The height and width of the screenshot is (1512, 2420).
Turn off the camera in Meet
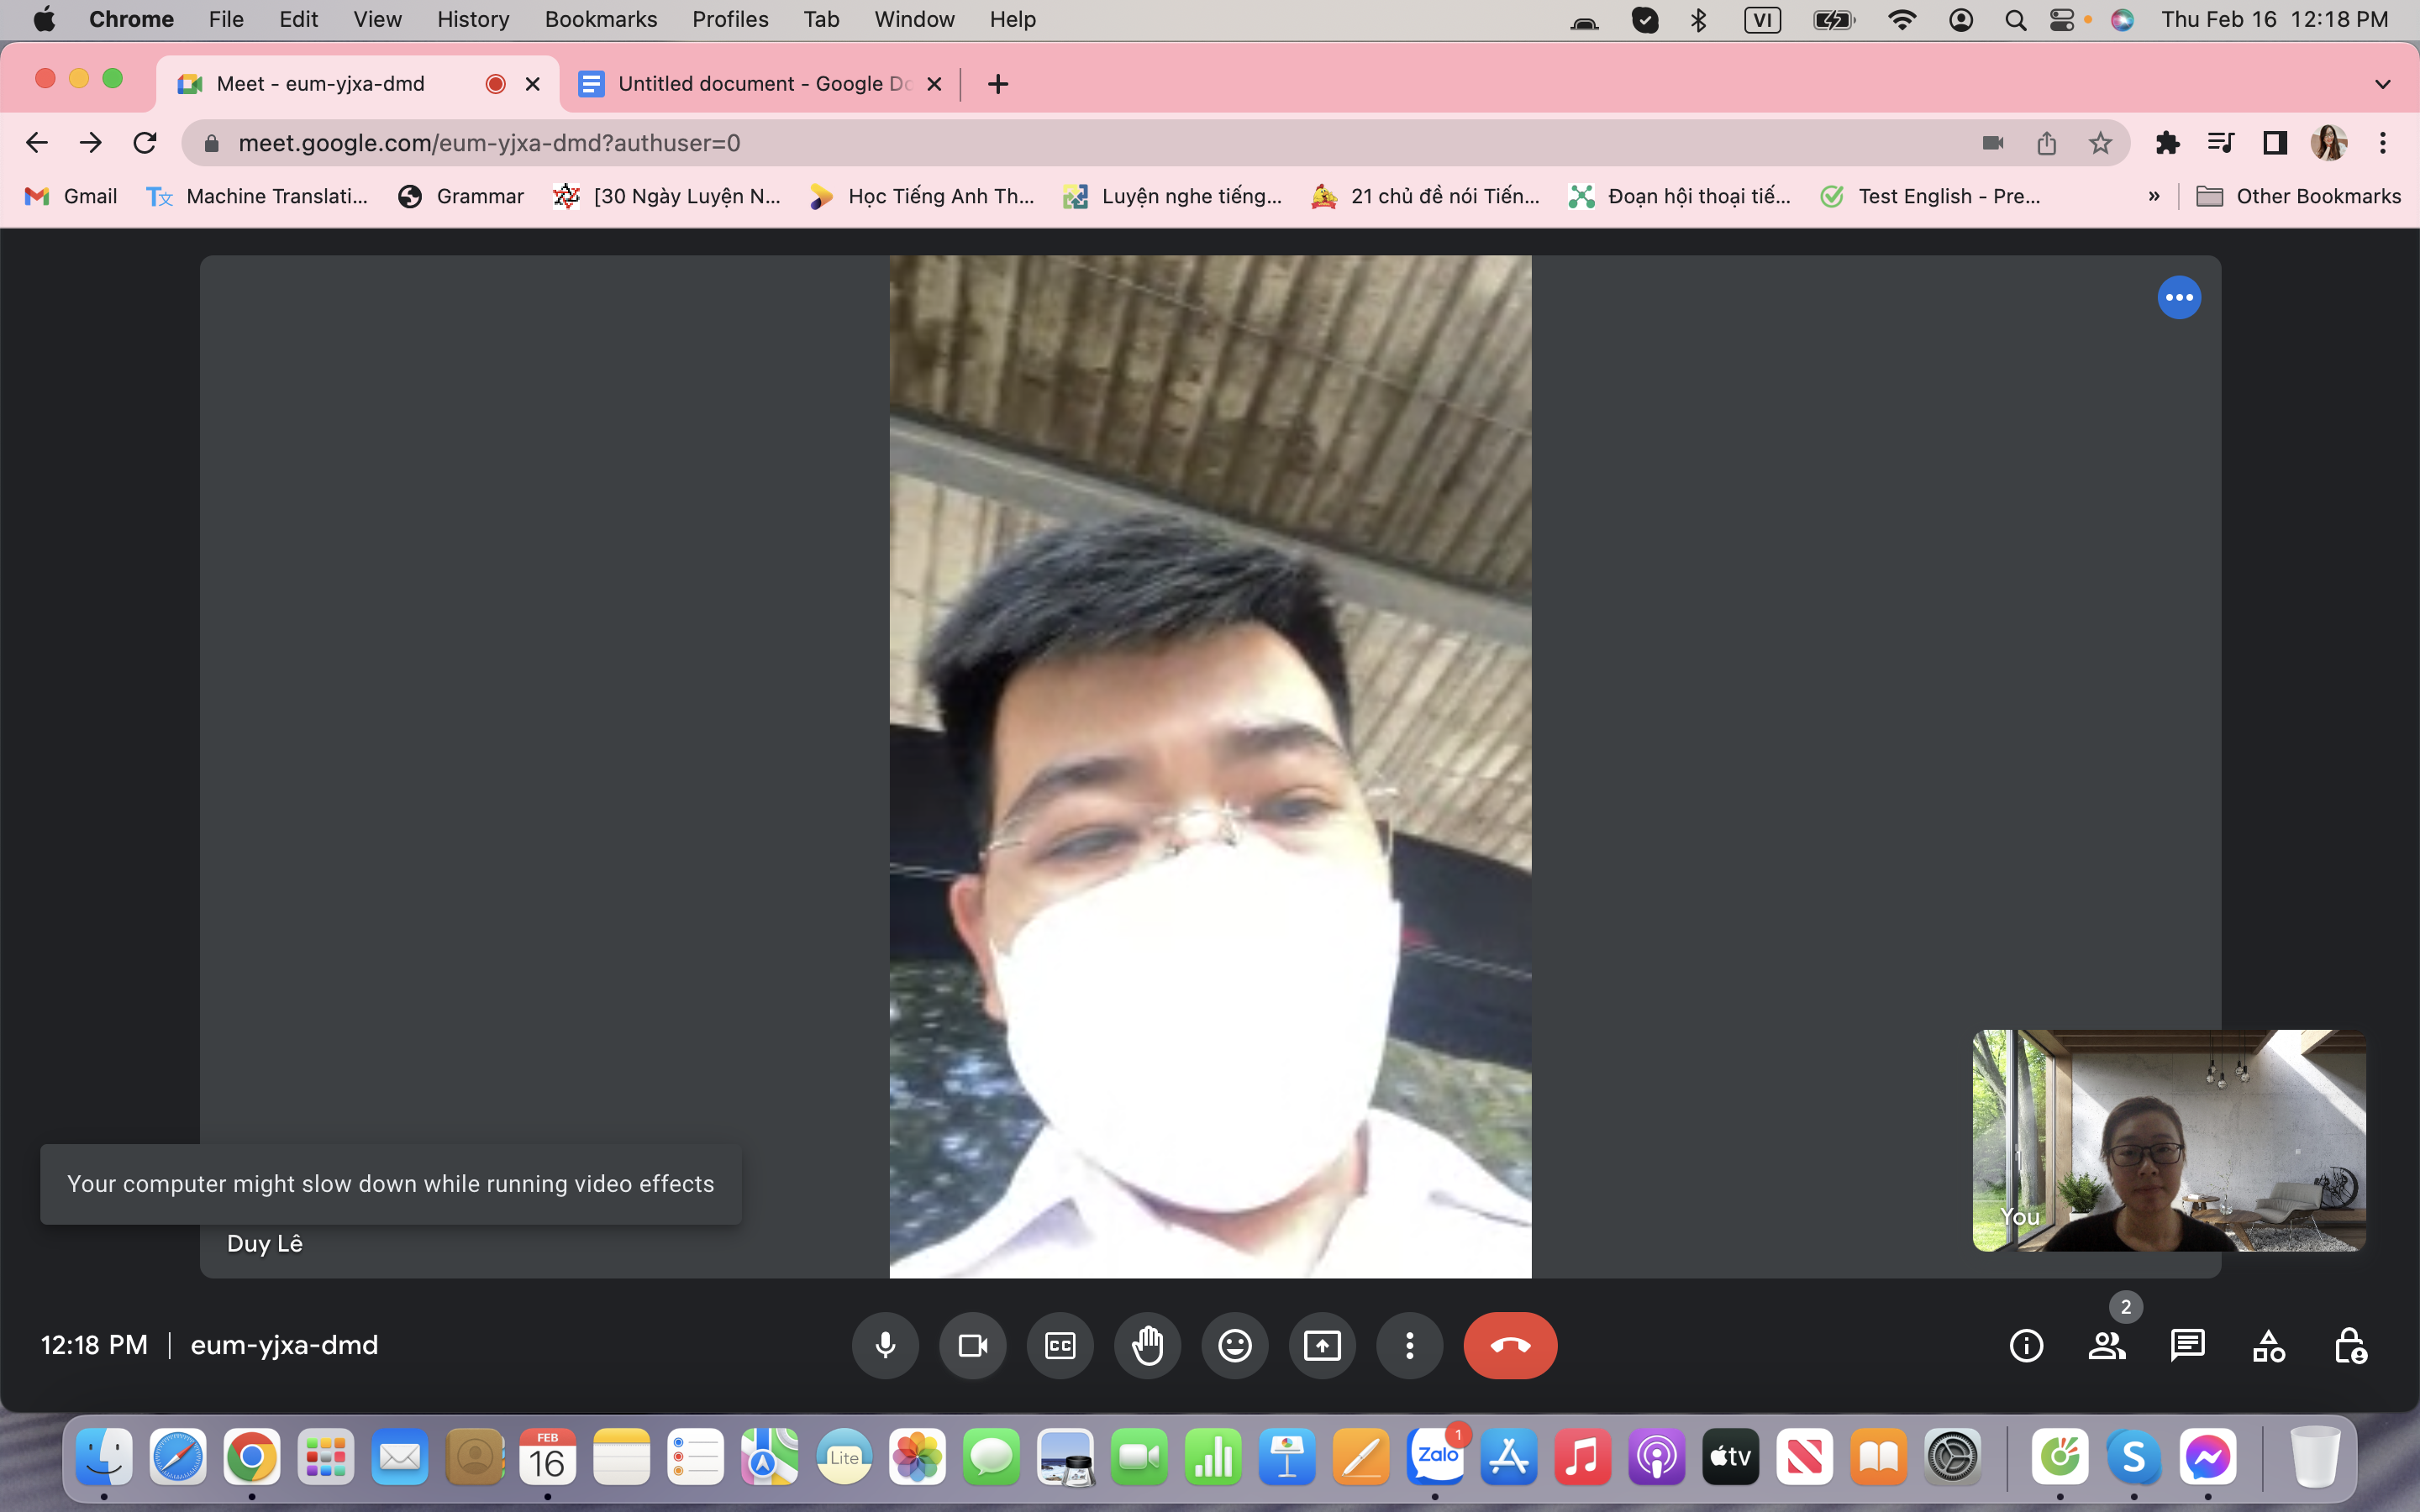[x=972, y=1345]
